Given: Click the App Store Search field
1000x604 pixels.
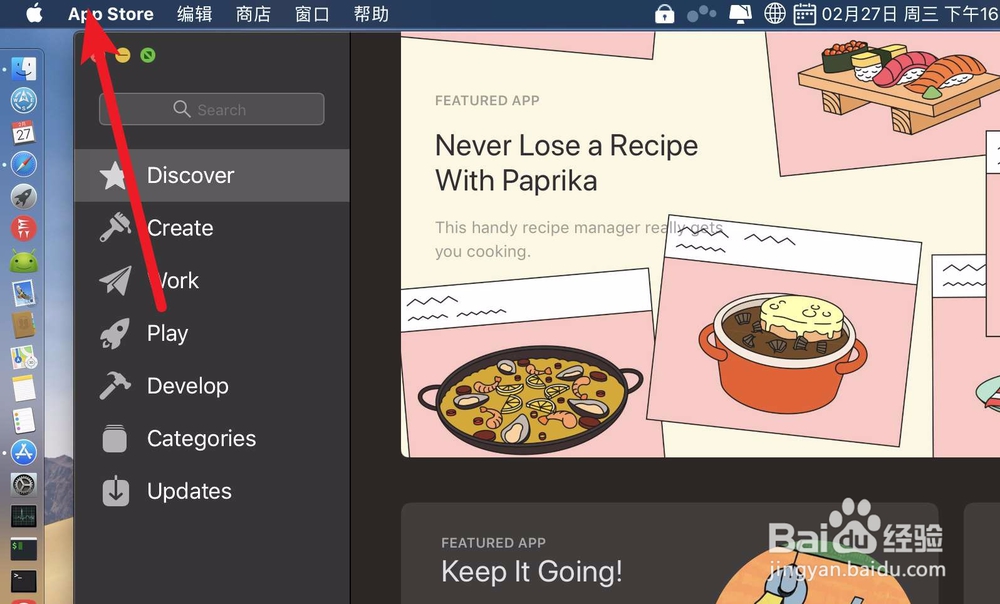Looking at the screenshot, I should 212,109.
